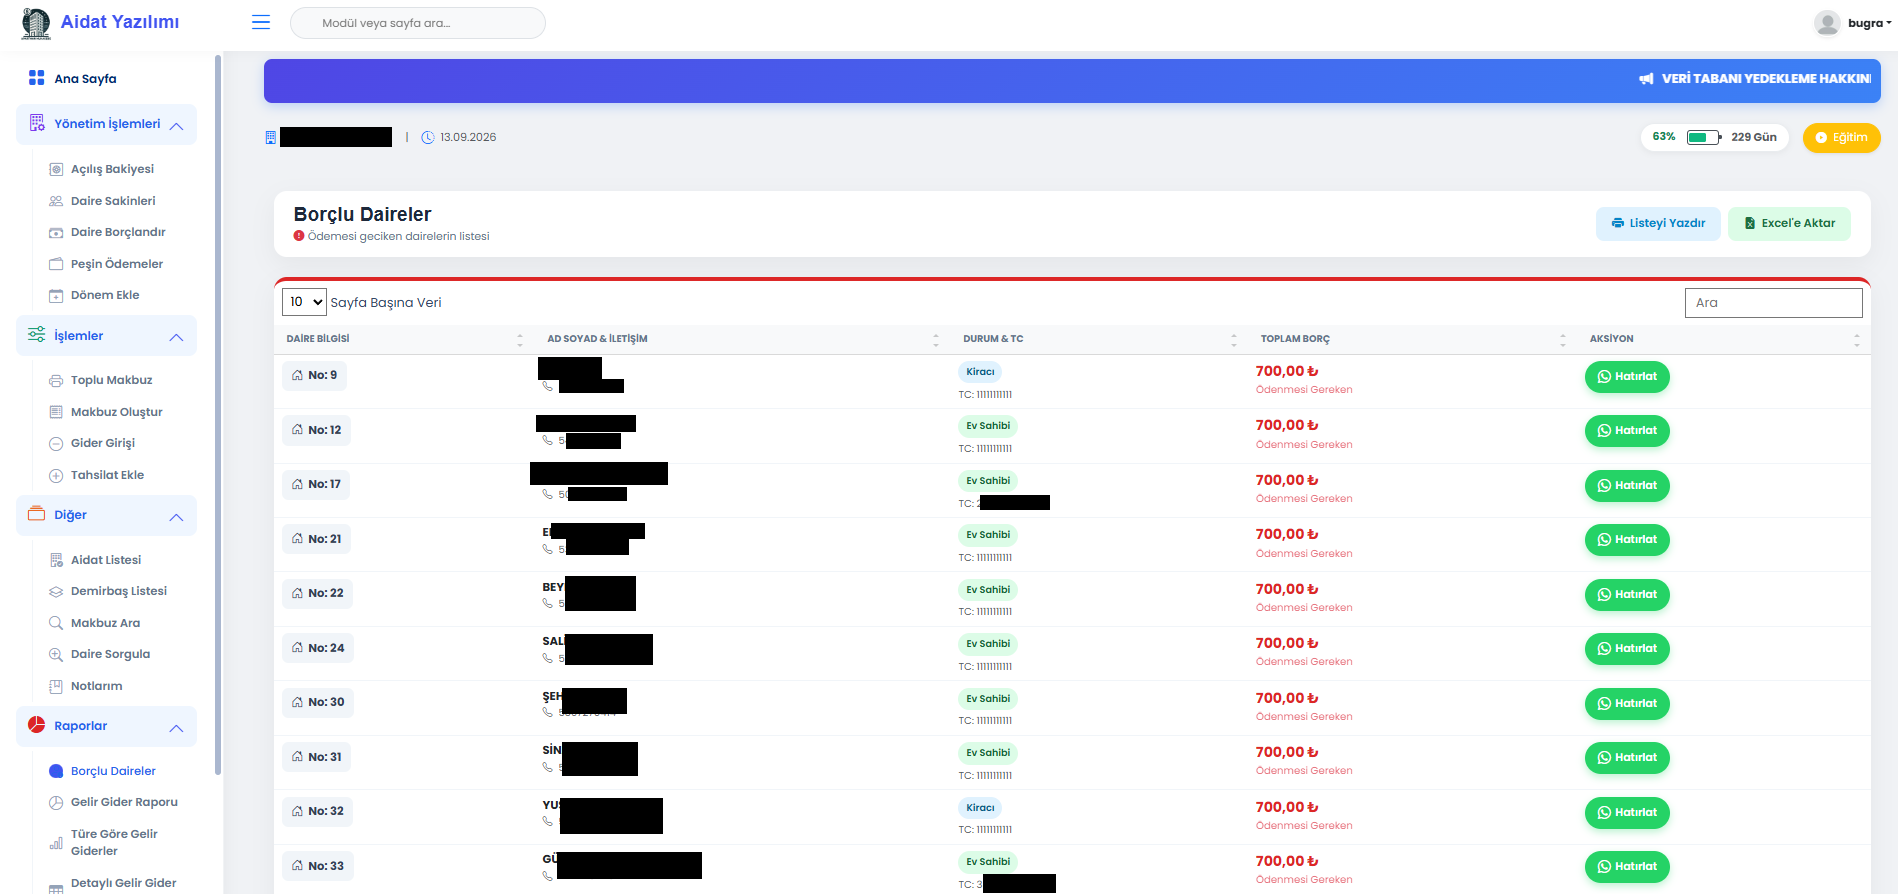Click the megaphone announcement icon in banner

click(1646, 79)
